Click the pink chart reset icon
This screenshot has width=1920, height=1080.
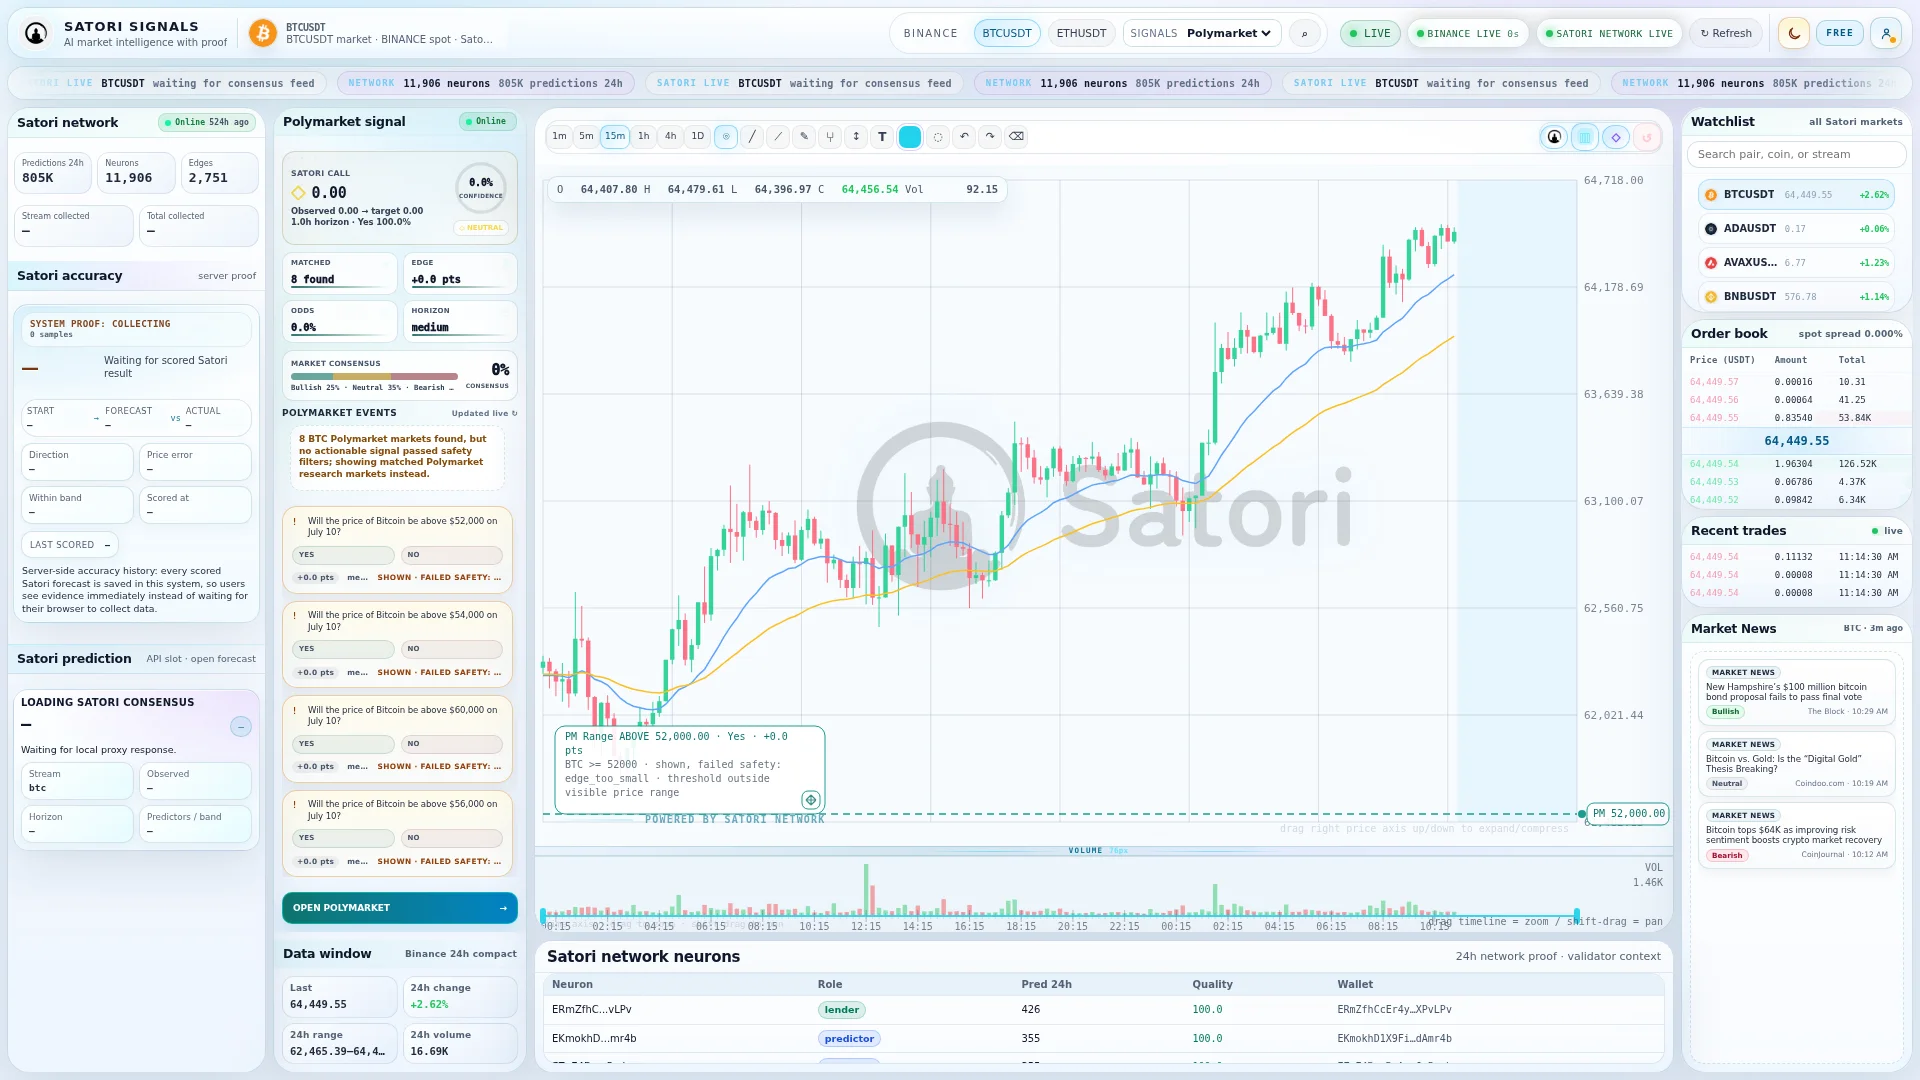click(x=1647, y=137)
